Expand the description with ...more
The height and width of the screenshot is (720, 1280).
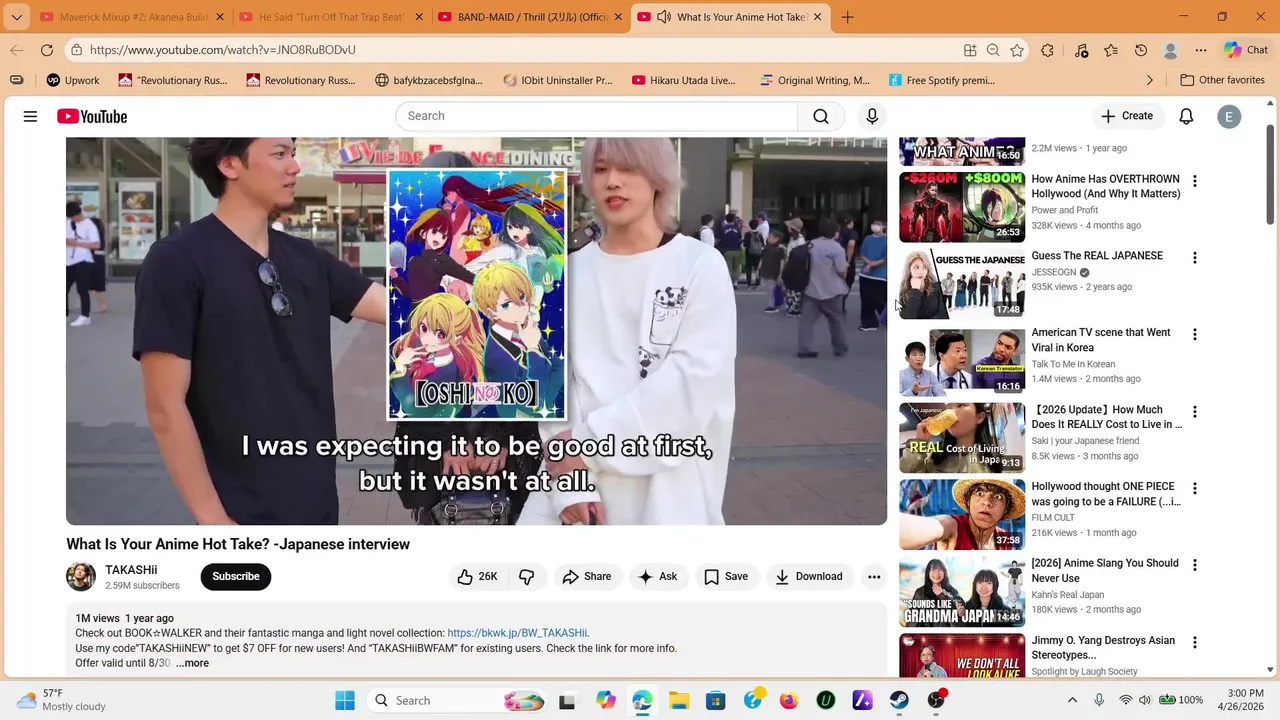(x=193, y=663)
